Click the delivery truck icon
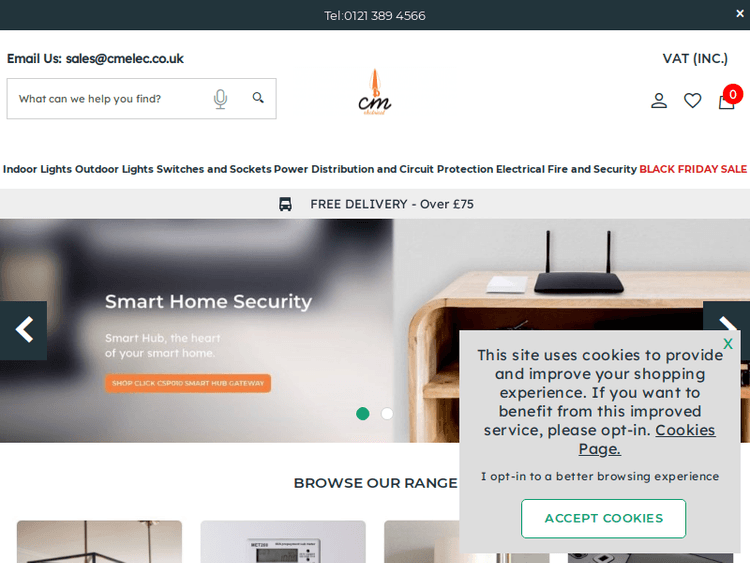750x563 pixels. coord(285,204)
